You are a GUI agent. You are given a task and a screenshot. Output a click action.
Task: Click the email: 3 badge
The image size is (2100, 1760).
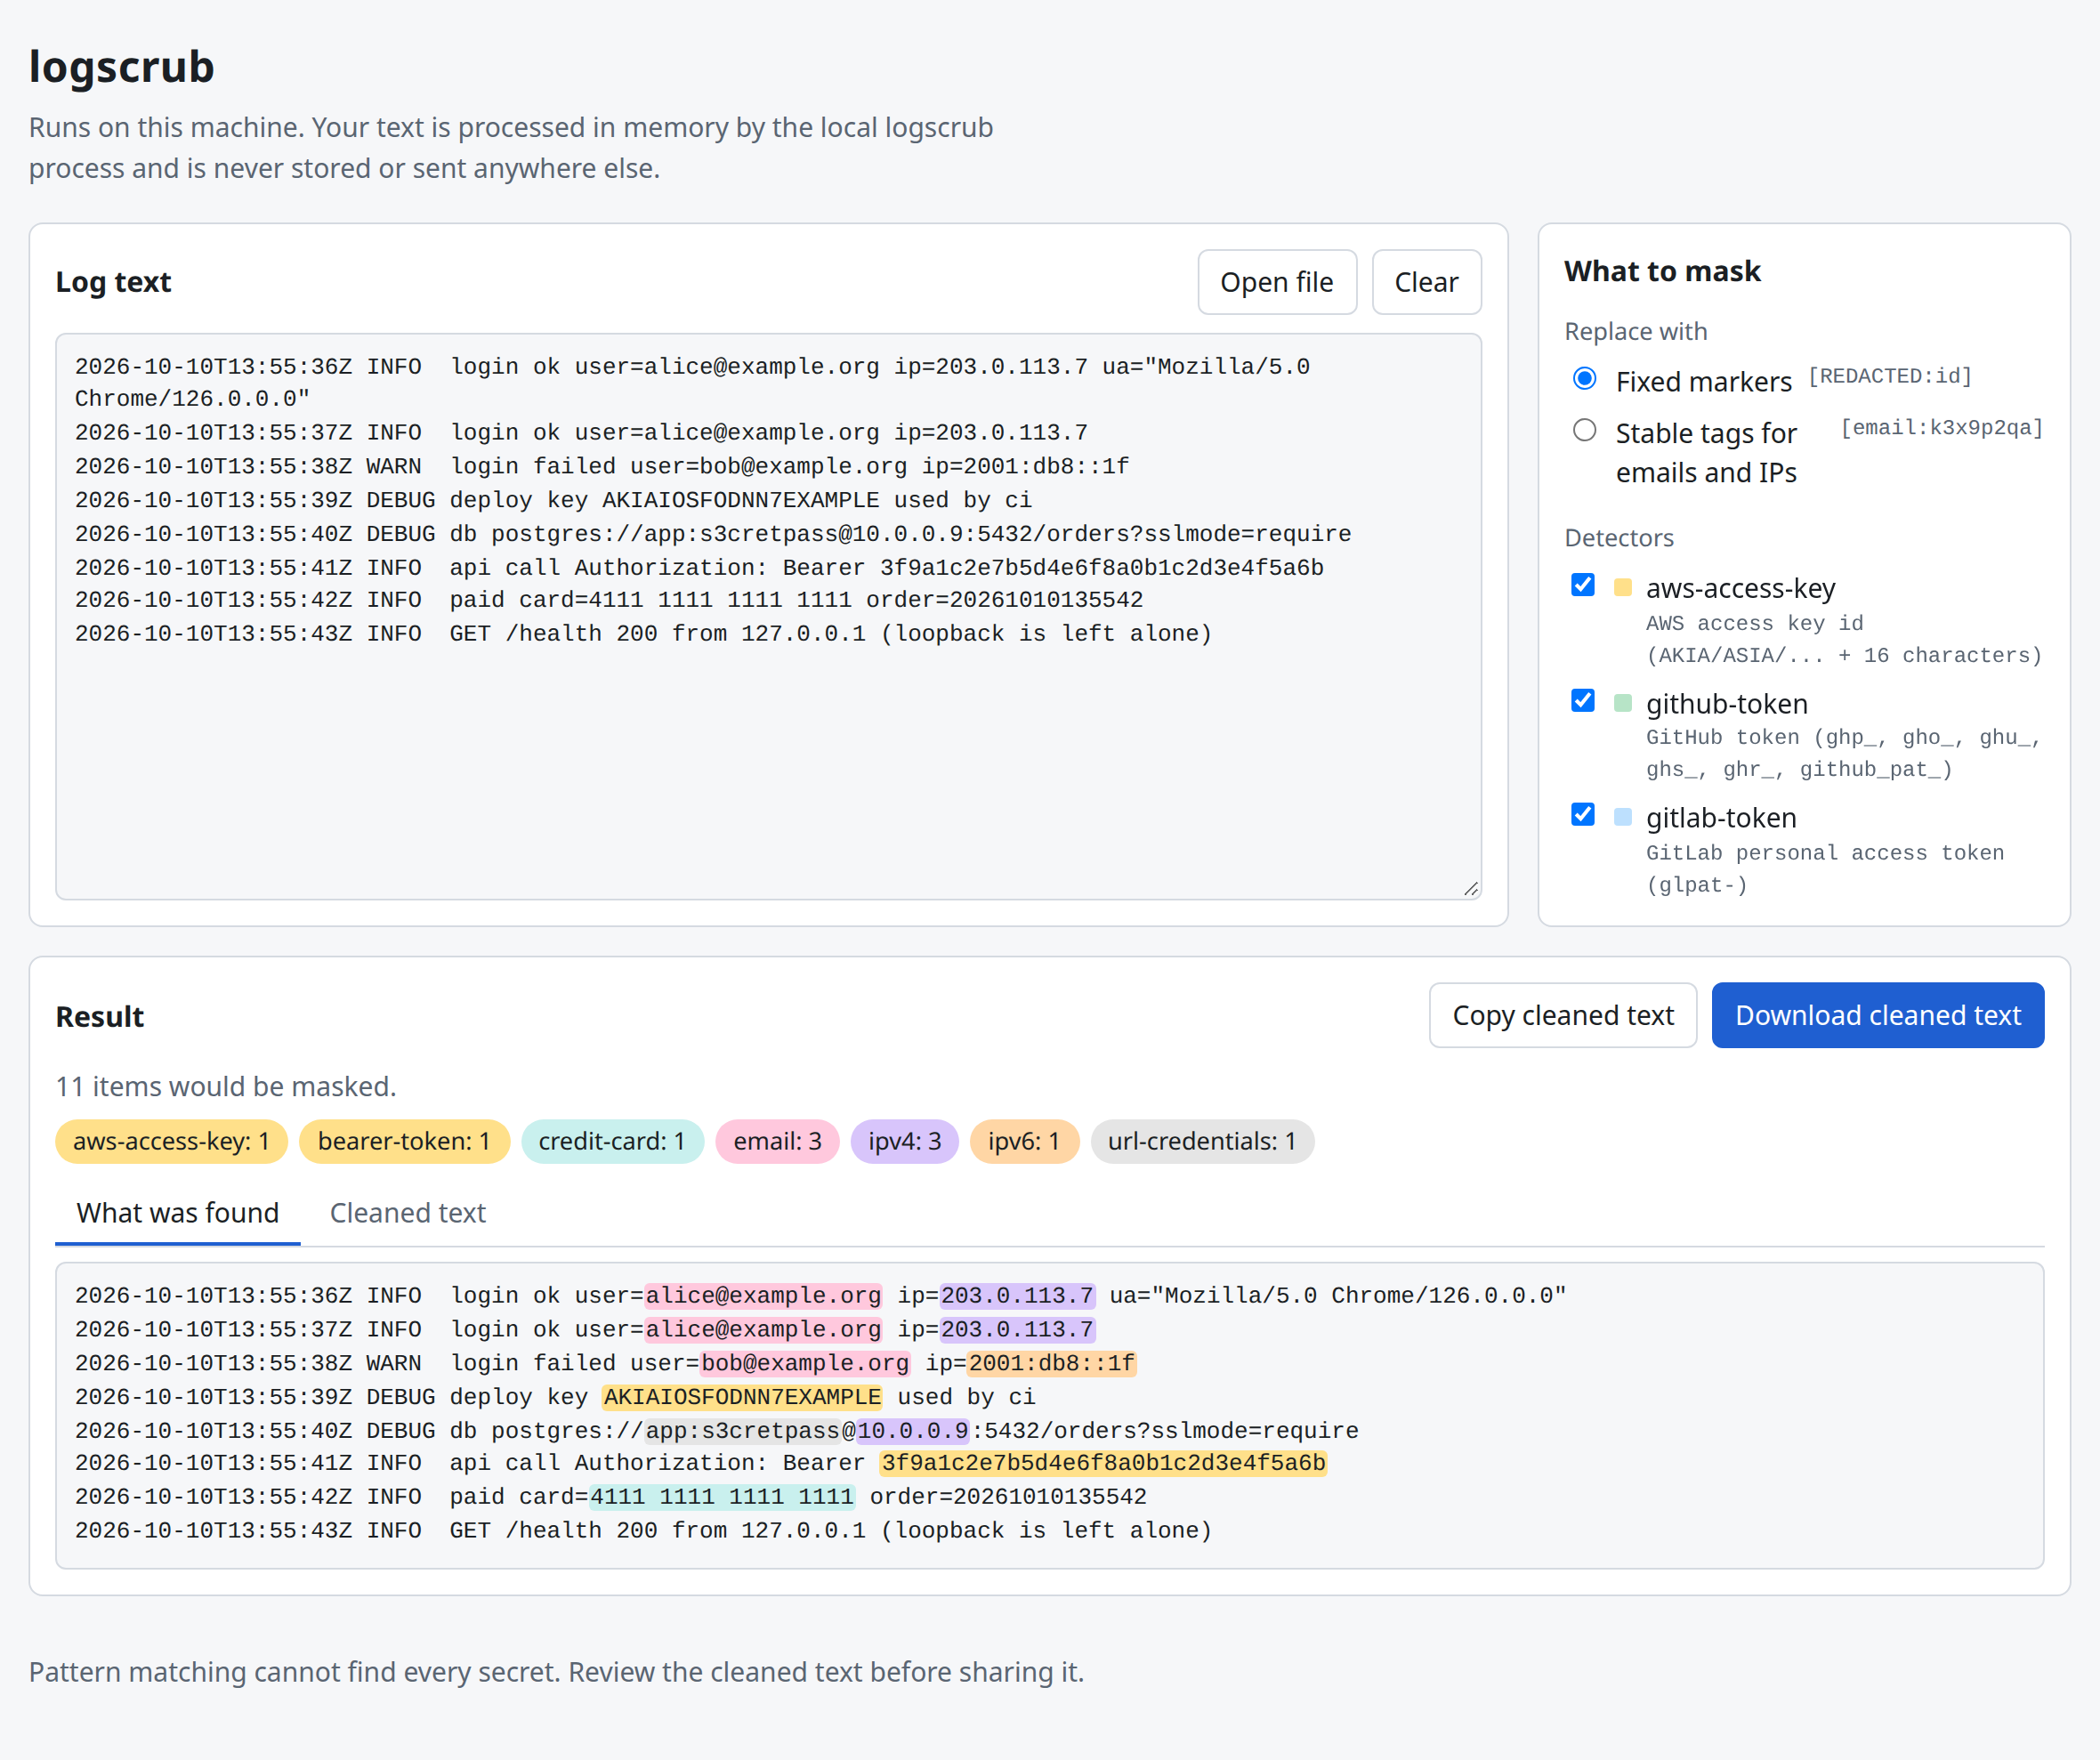coord(777,1141)
